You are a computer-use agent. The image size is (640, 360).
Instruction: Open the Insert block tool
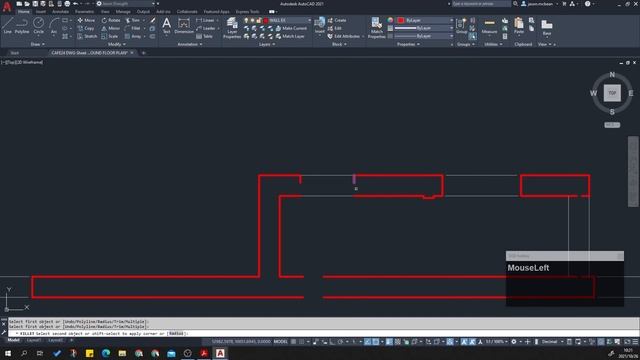tap(320, 25)
